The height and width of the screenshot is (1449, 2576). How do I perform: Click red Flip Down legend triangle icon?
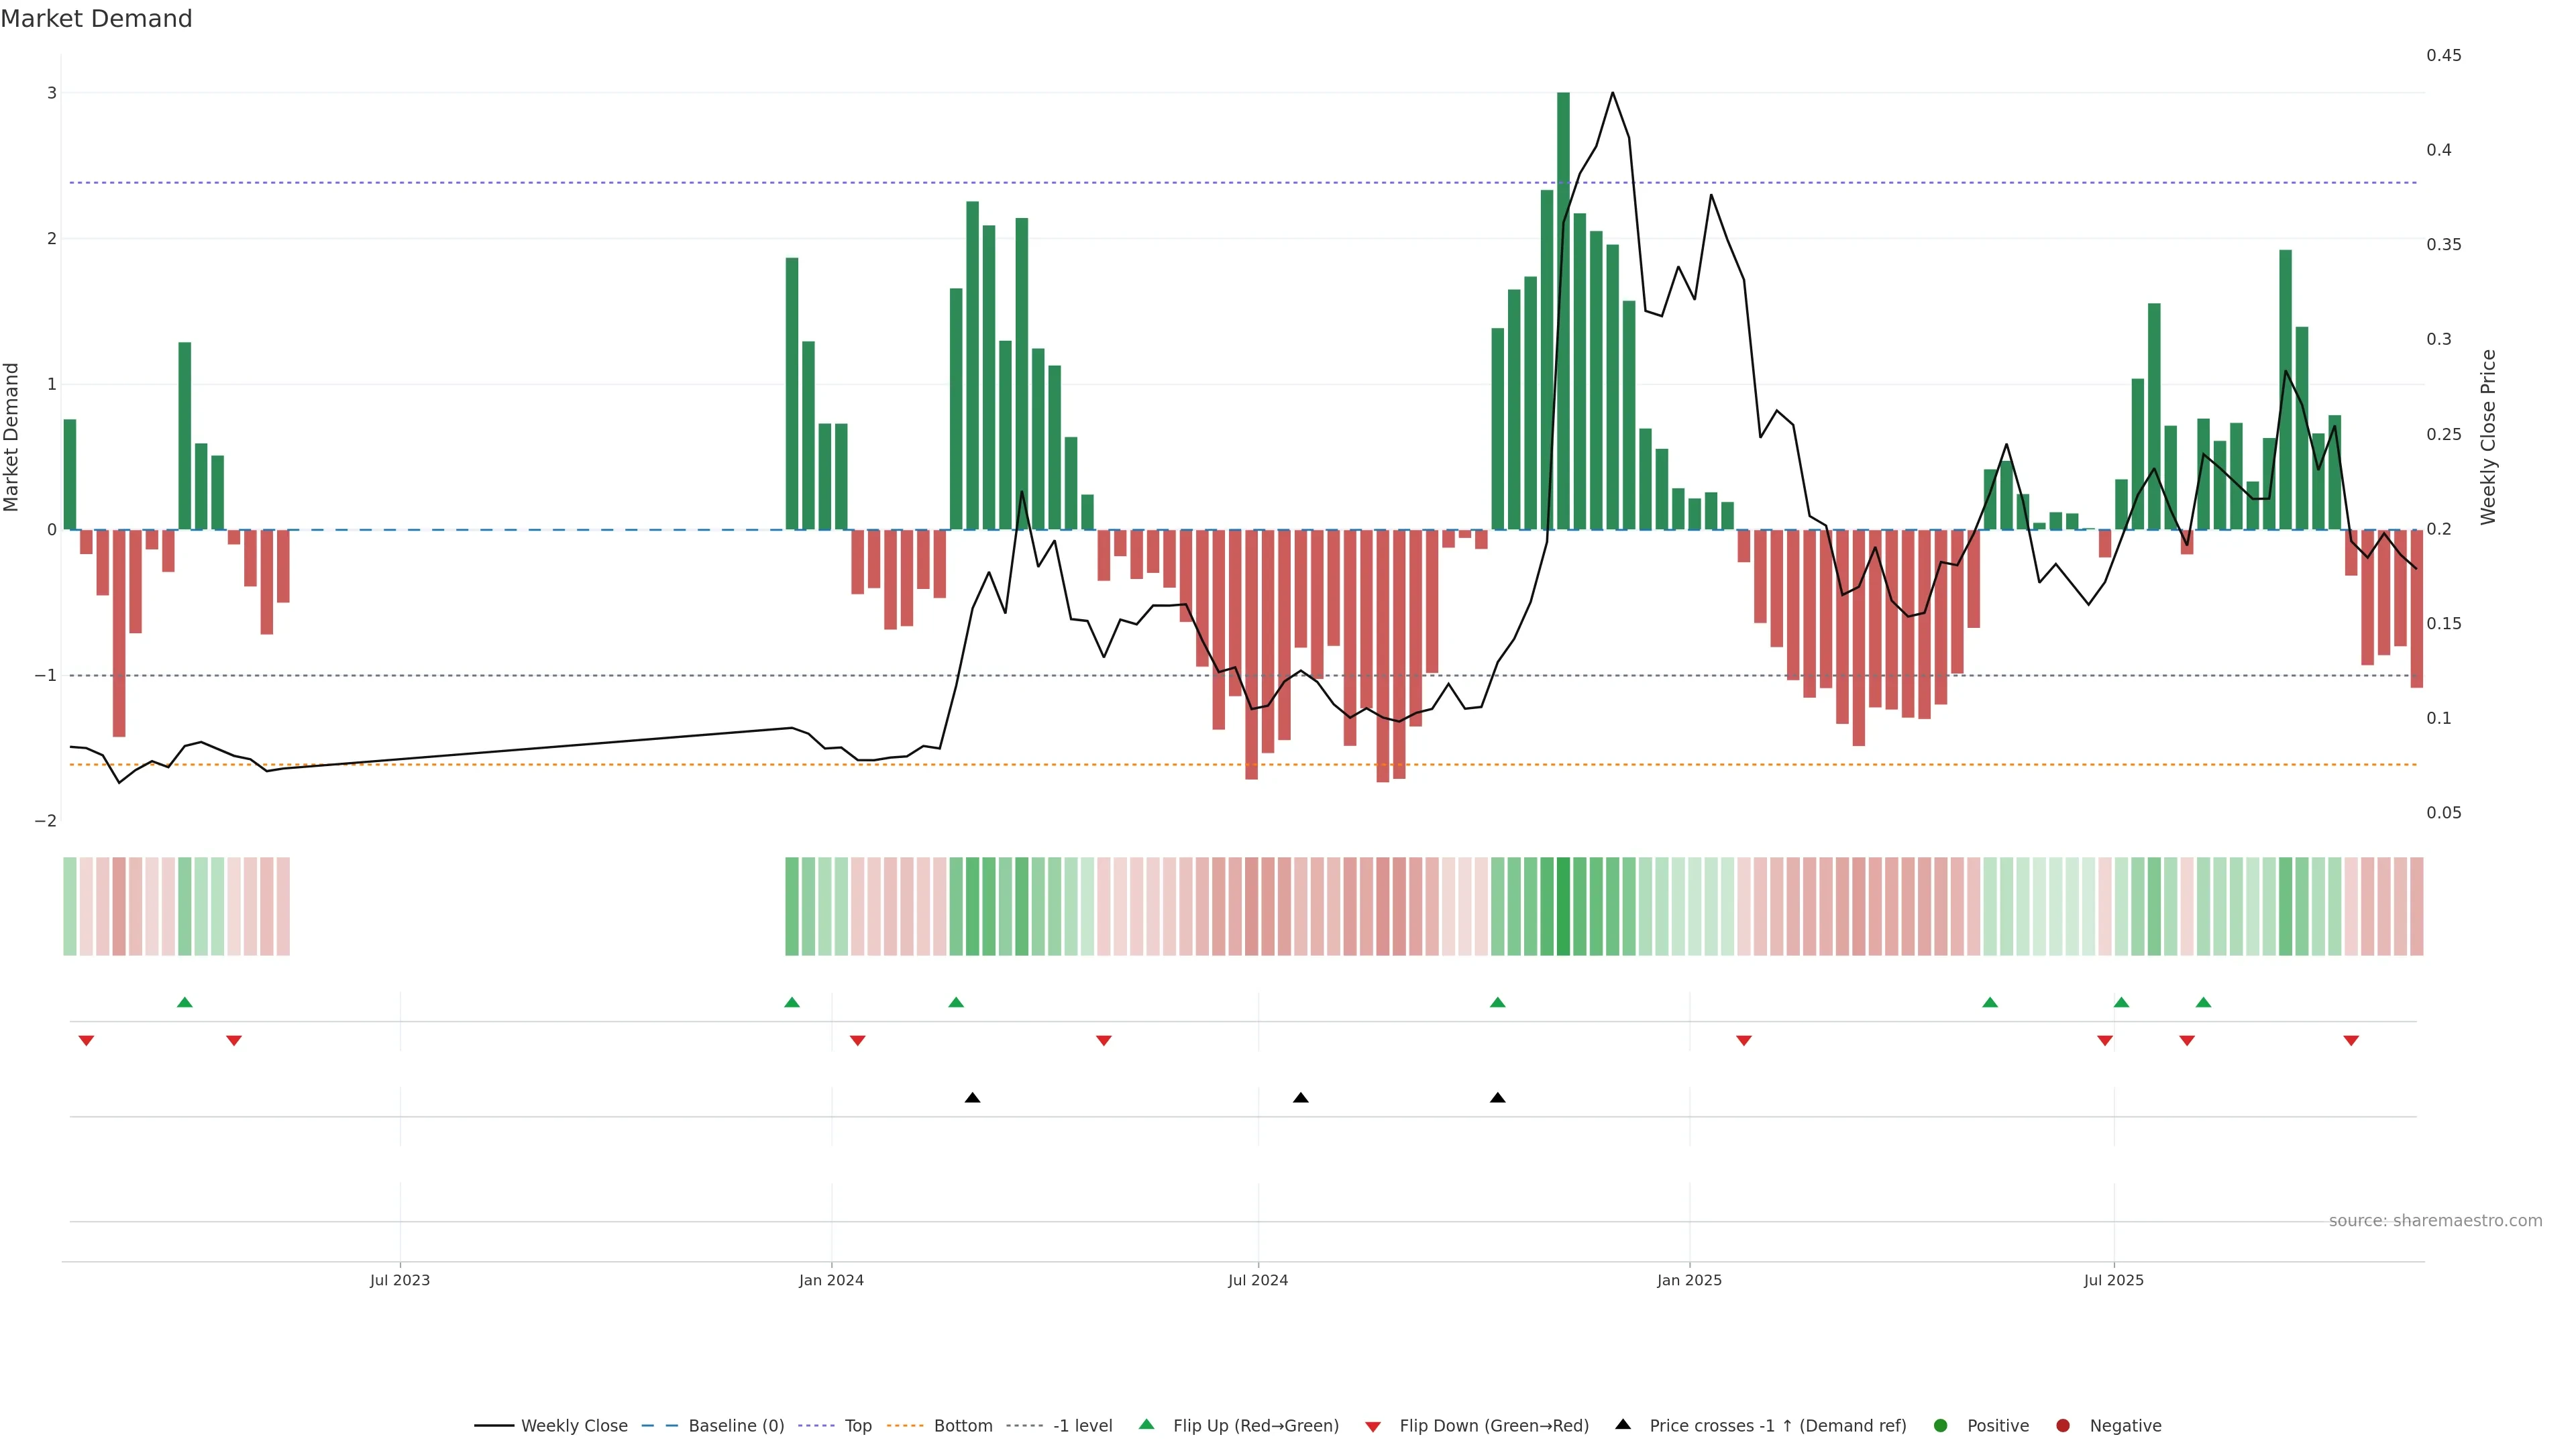coord(1373,1426)
